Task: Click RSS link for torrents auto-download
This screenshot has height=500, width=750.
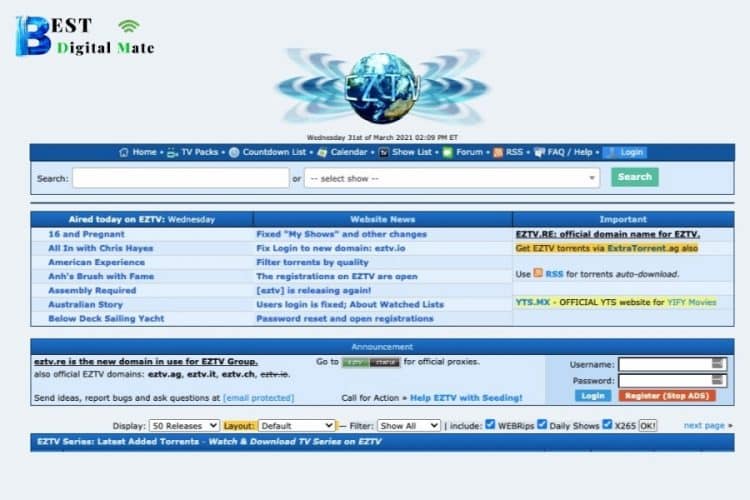Action: pyautogui.click(x=554, y=274)
